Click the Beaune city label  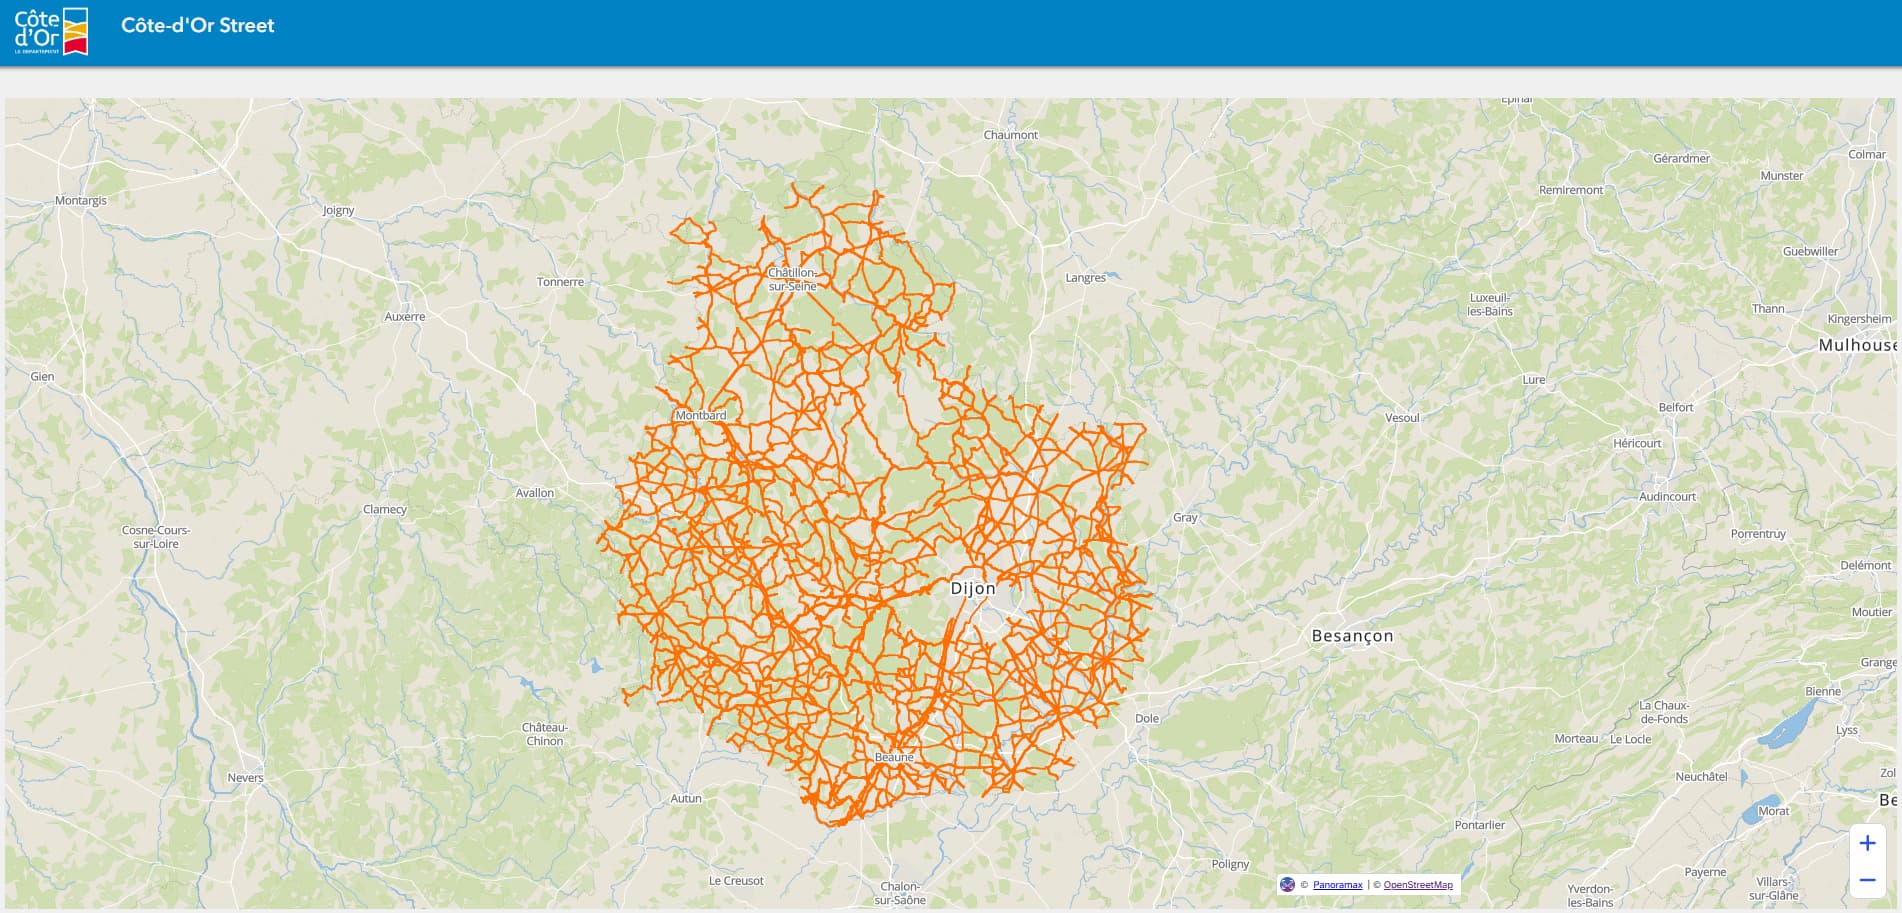893,757
